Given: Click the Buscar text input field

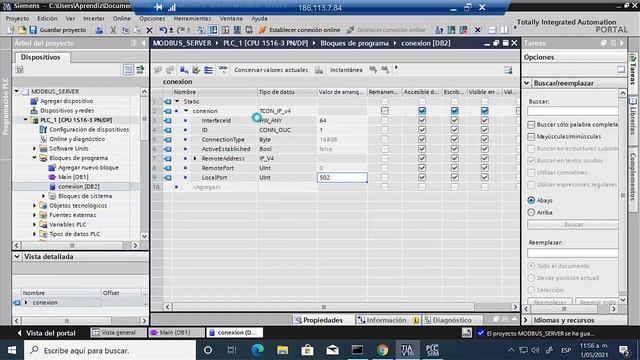Looking at the screenshot, I should coord(573,111).
